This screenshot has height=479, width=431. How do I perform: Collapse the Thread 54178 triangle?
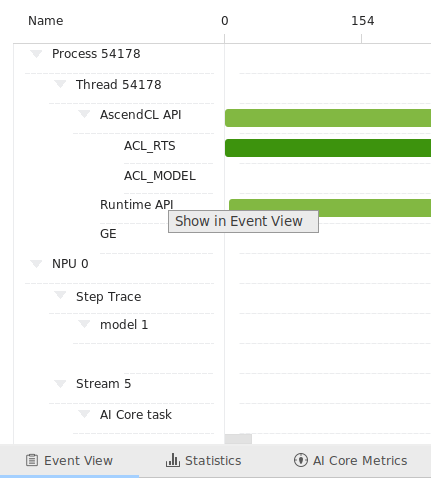coord(60,84)
